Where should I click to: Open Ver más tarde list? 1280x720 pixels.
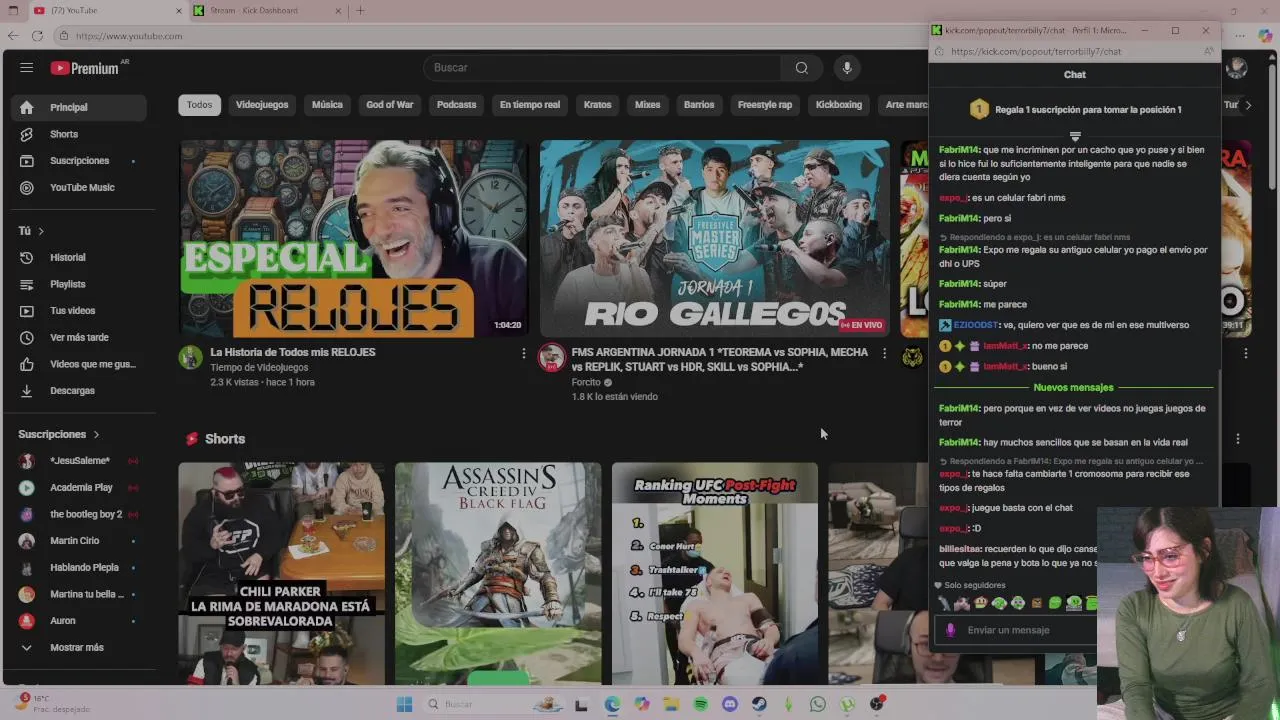(80, 337)
